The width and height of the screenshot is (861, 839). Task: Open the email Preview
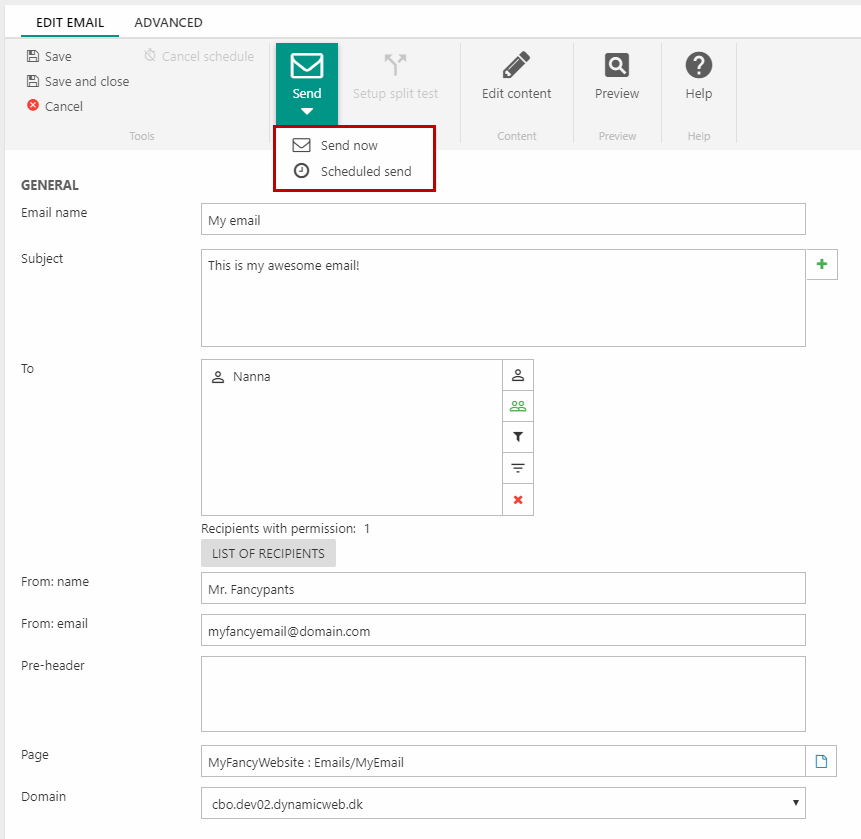tap(617, 67)
